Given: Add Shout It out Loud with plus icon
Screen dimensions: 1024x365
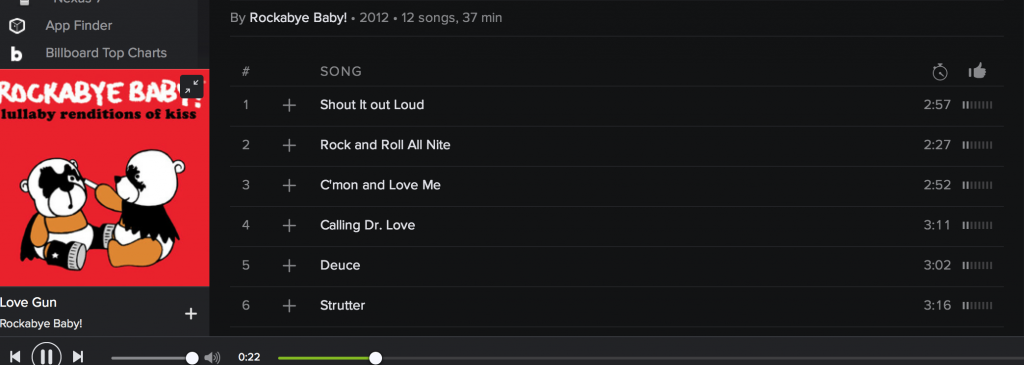Looking at the screenshot, I should point(289,105).
